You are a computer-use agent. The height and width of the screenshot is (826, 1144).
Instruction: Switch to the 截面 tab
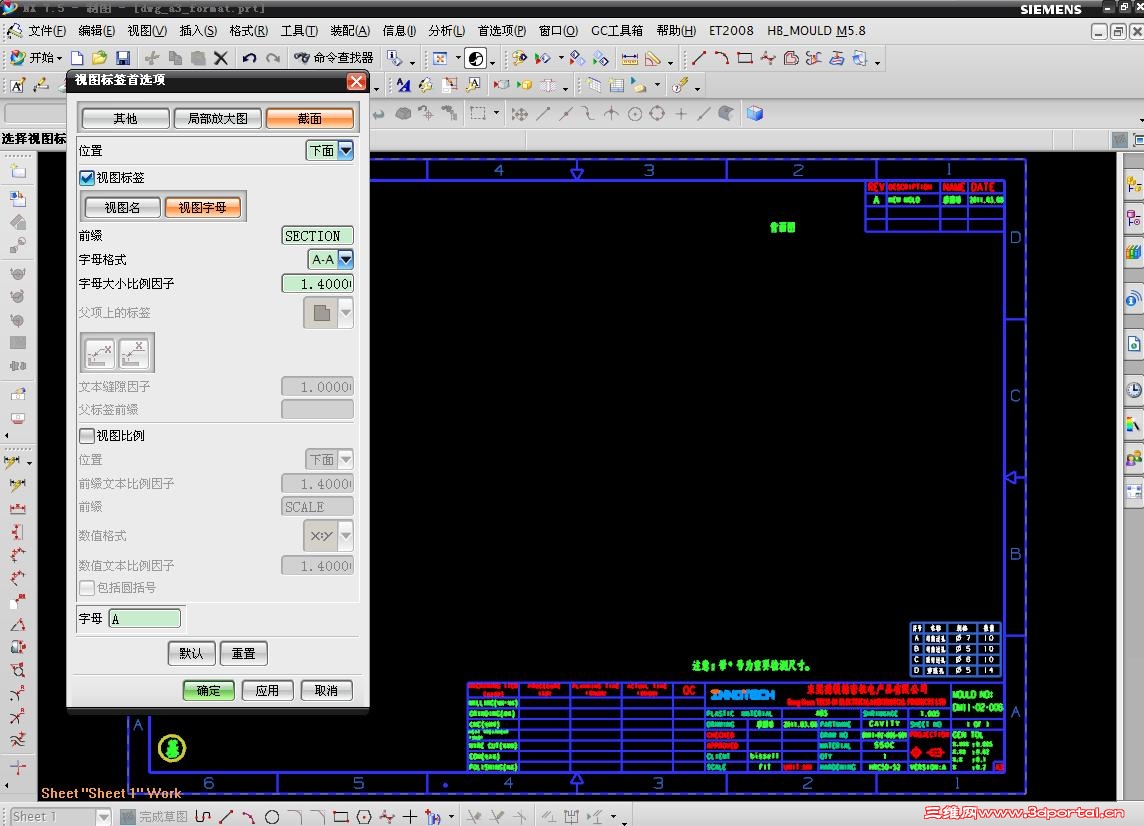click(310, 118)
